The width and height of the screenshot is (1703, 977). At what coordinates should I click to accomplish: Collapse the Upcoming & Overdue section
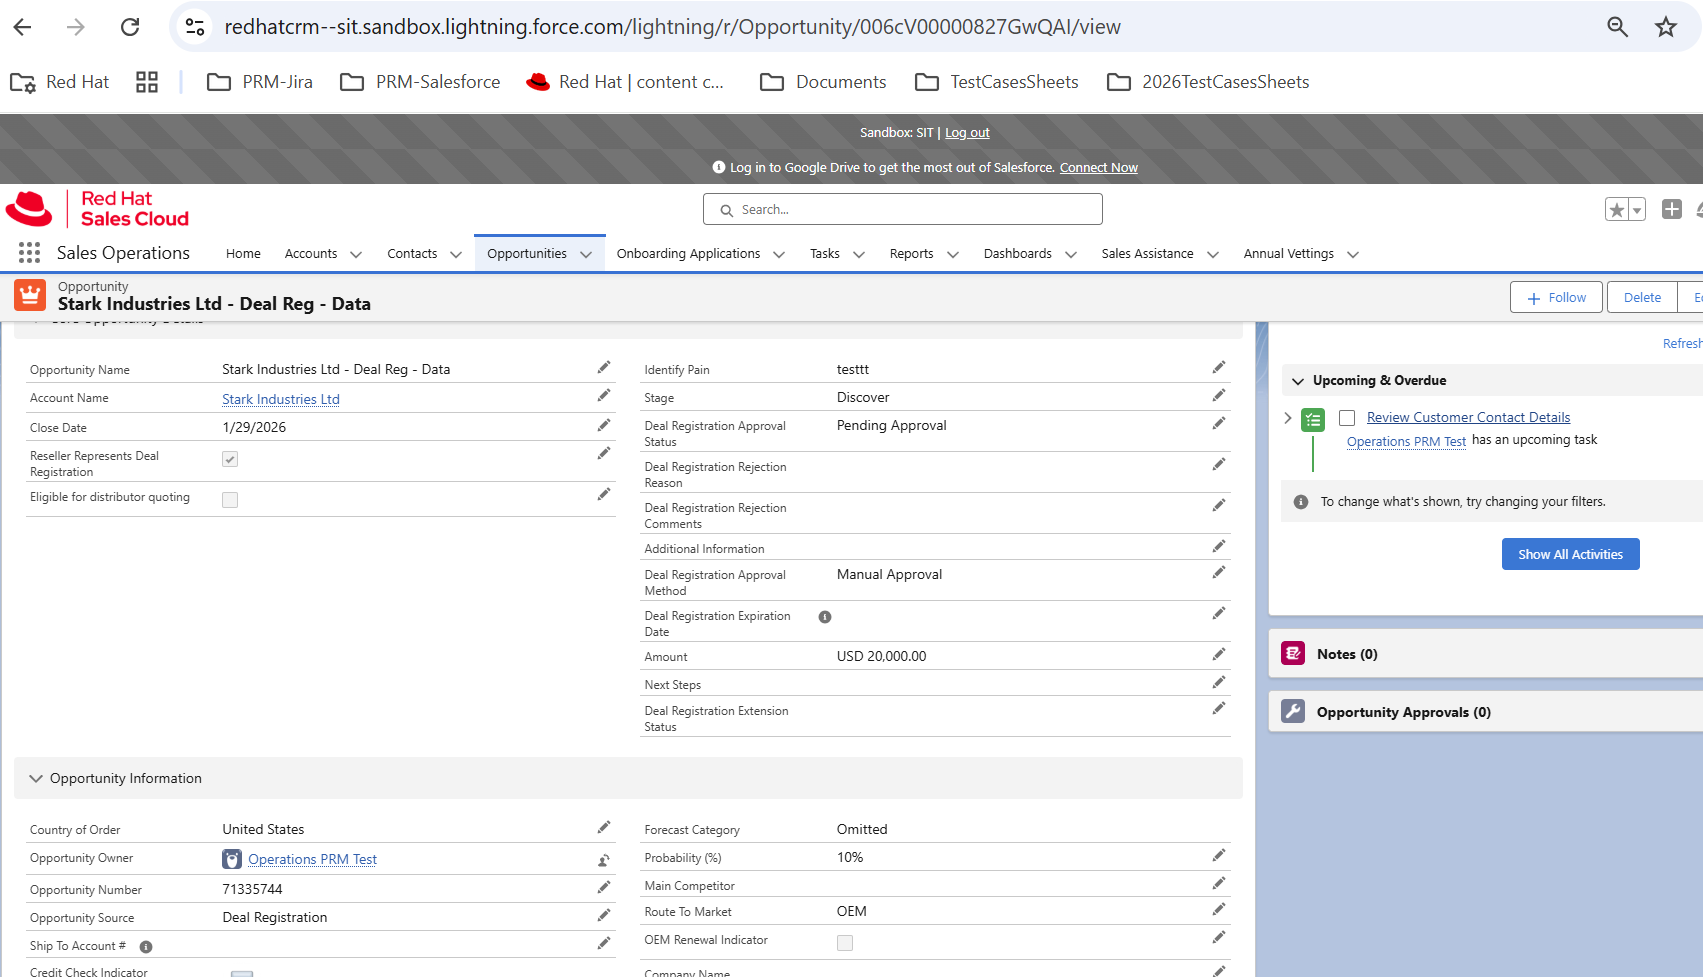(1298, 381)
